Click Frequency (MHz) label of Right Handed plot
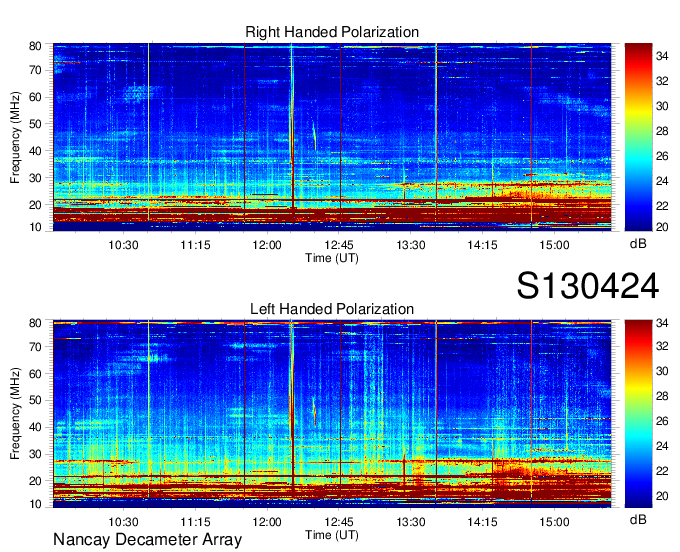The width and height of the screenshot is (680, 552). [x=15, y=137]
